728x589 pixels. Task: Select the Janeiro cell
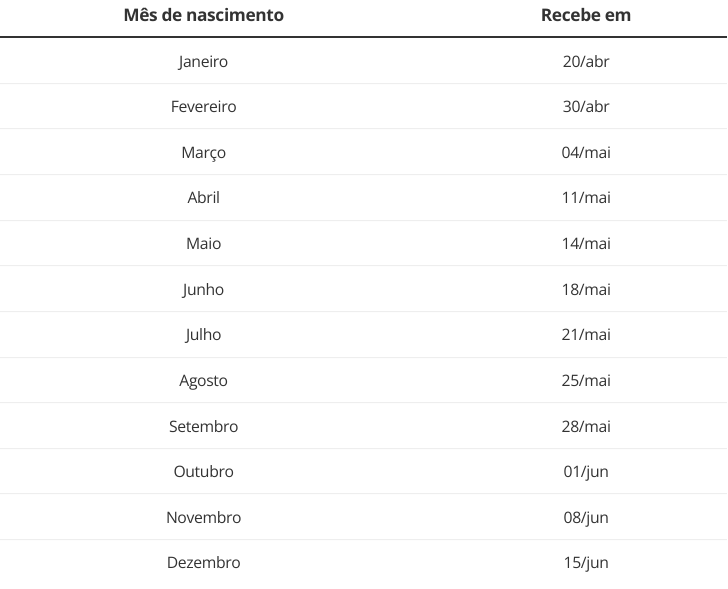203,62
